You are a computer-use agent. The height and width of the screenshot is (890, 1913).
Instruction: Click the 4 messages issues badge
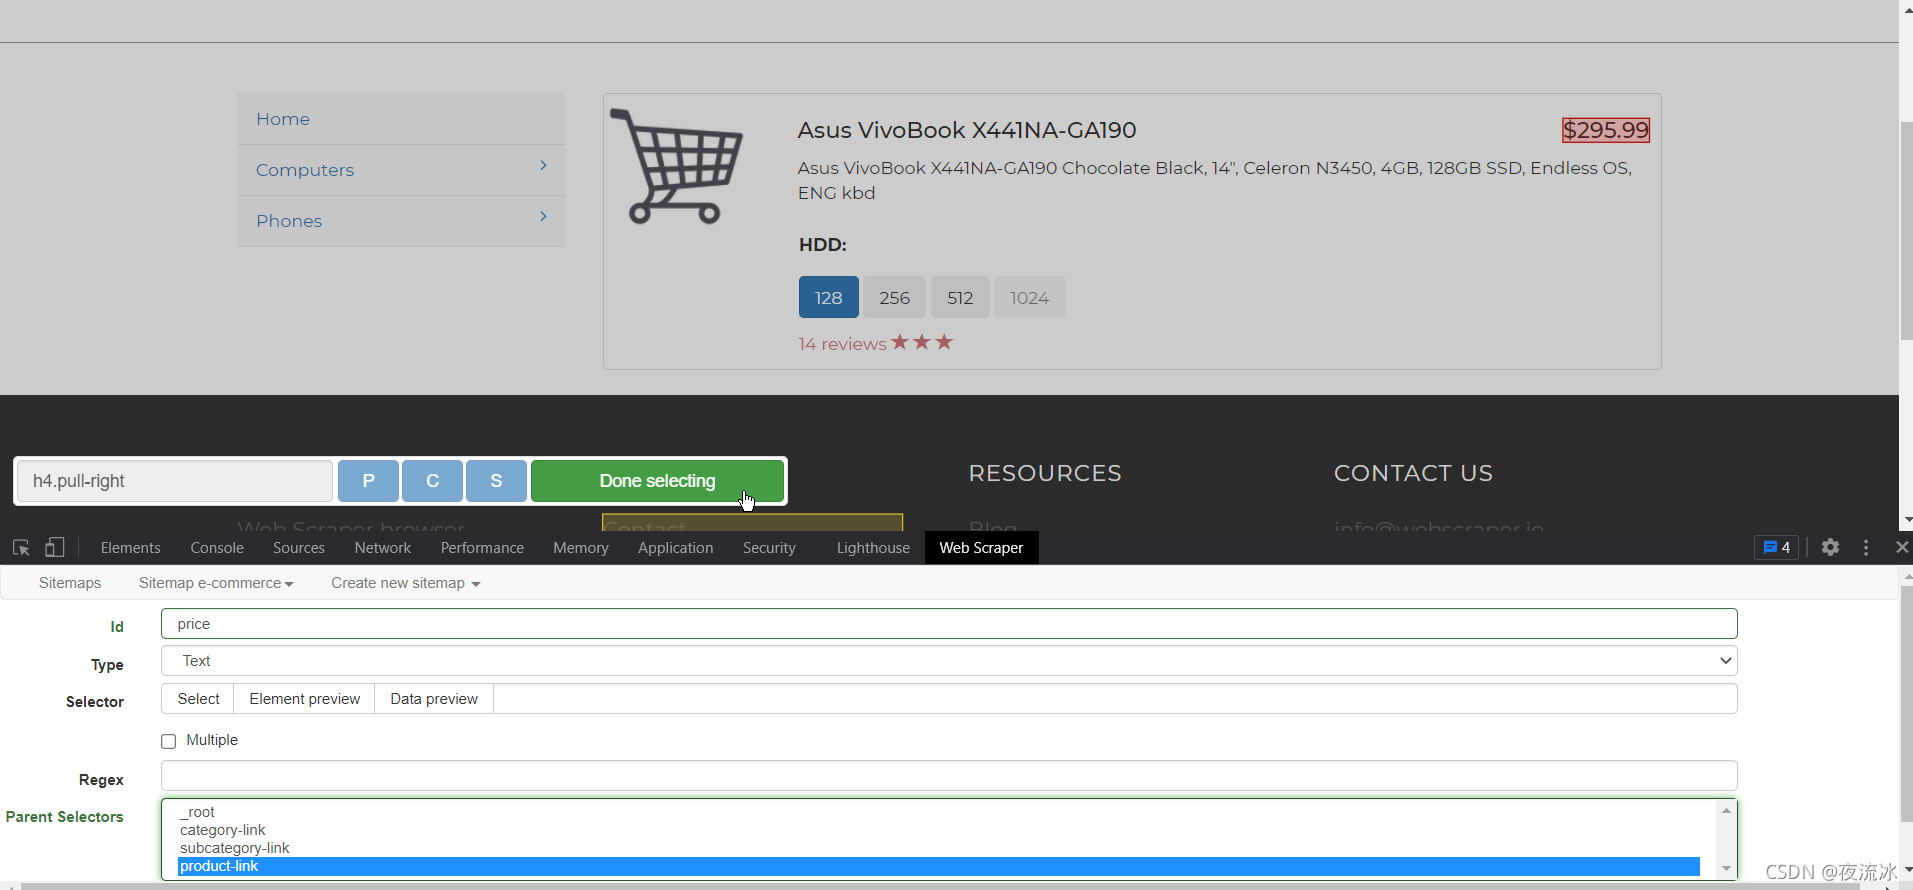[x=1776, y=547]
